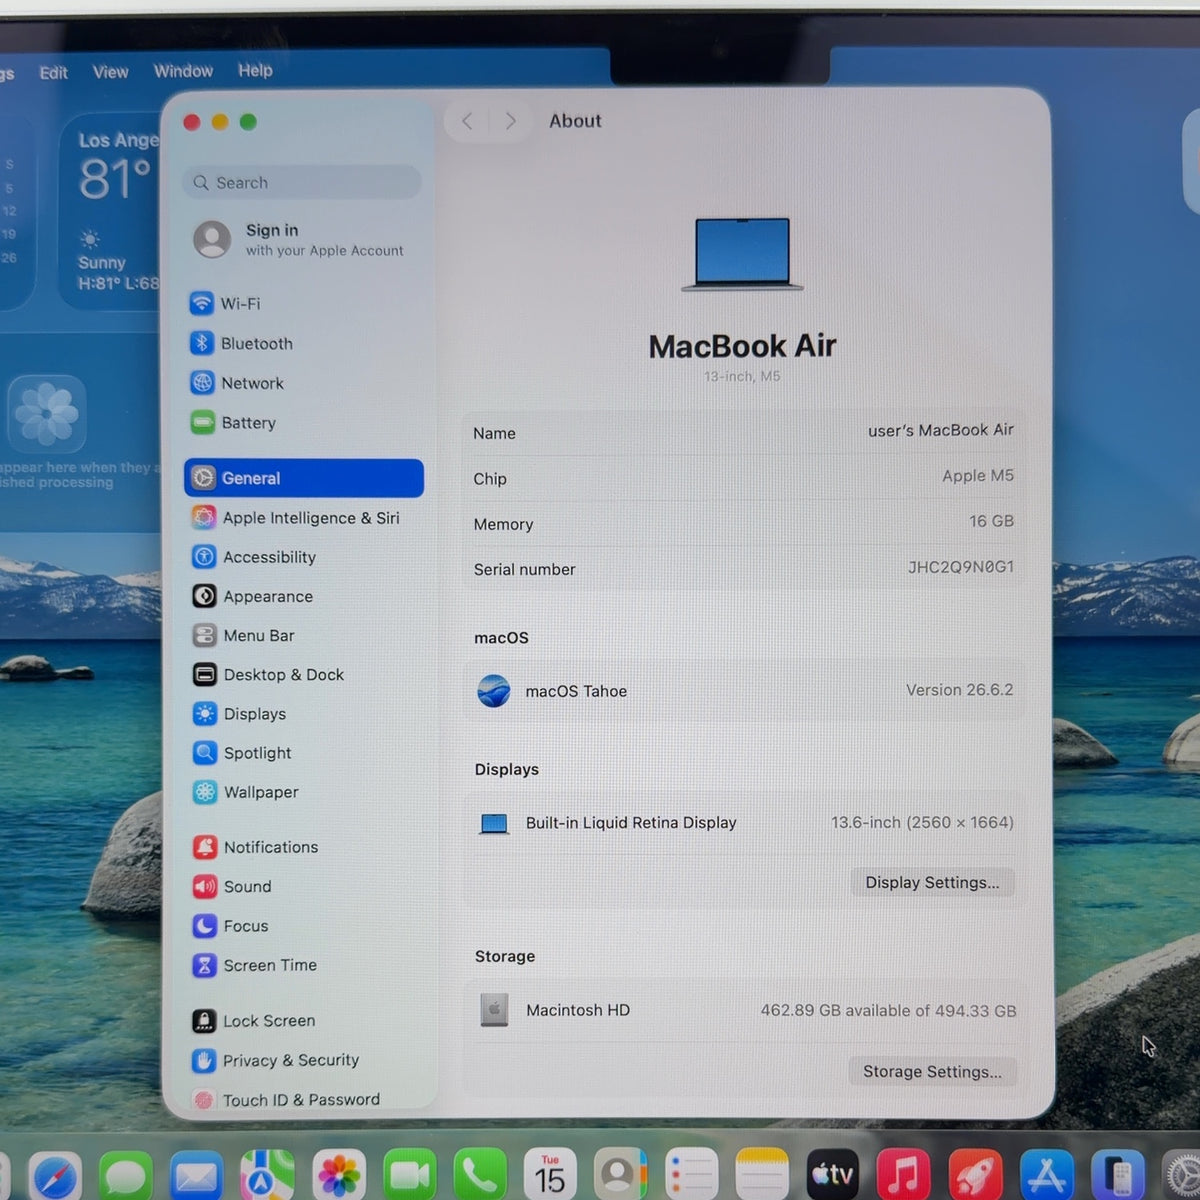Viewport: 1200px width, 1200px height.
Task: Click the macOS Tahoe version row
Action: [x=743, y=691]
